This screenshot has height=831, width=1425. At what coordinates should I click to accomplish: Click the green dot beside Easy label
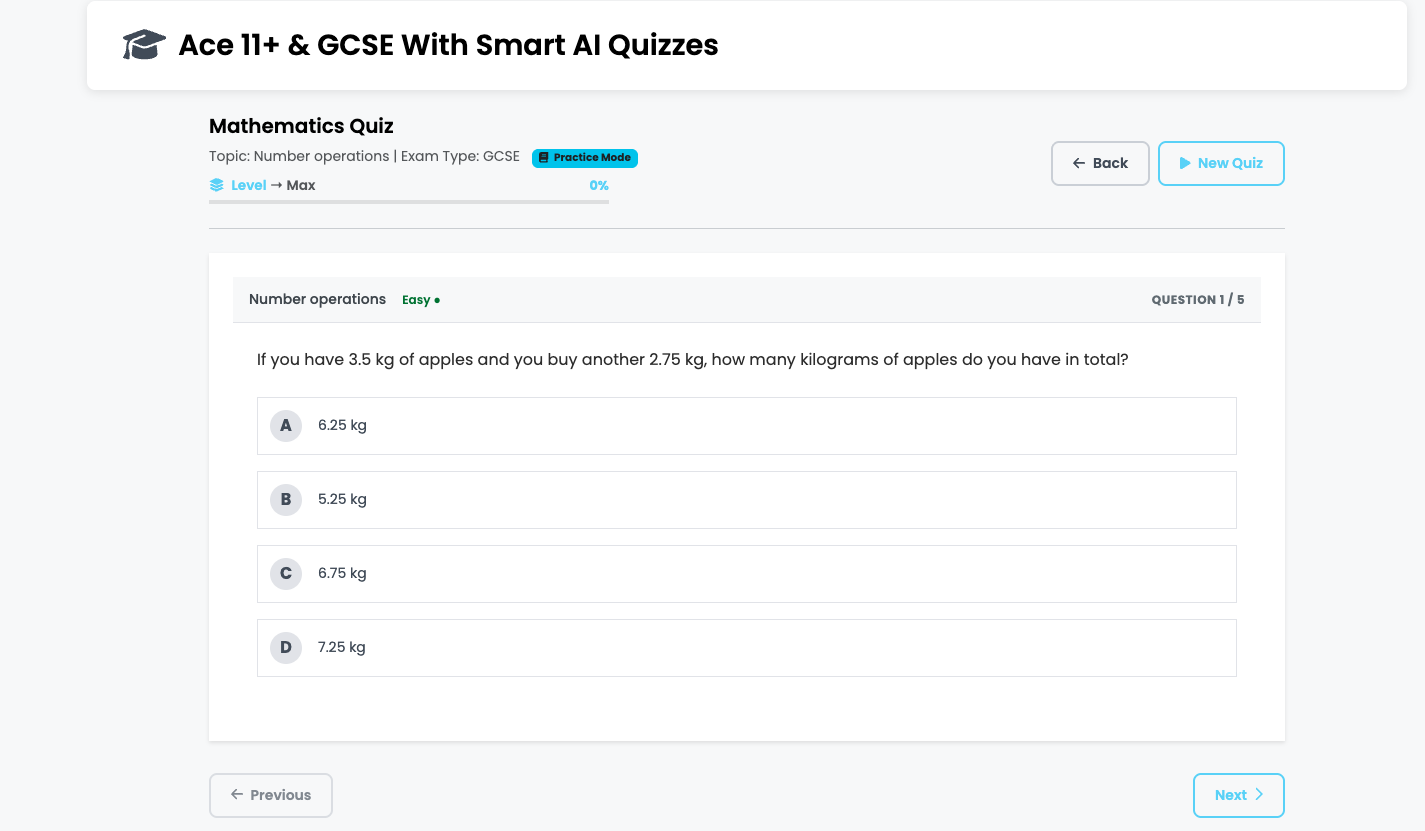tap(437, 298)
